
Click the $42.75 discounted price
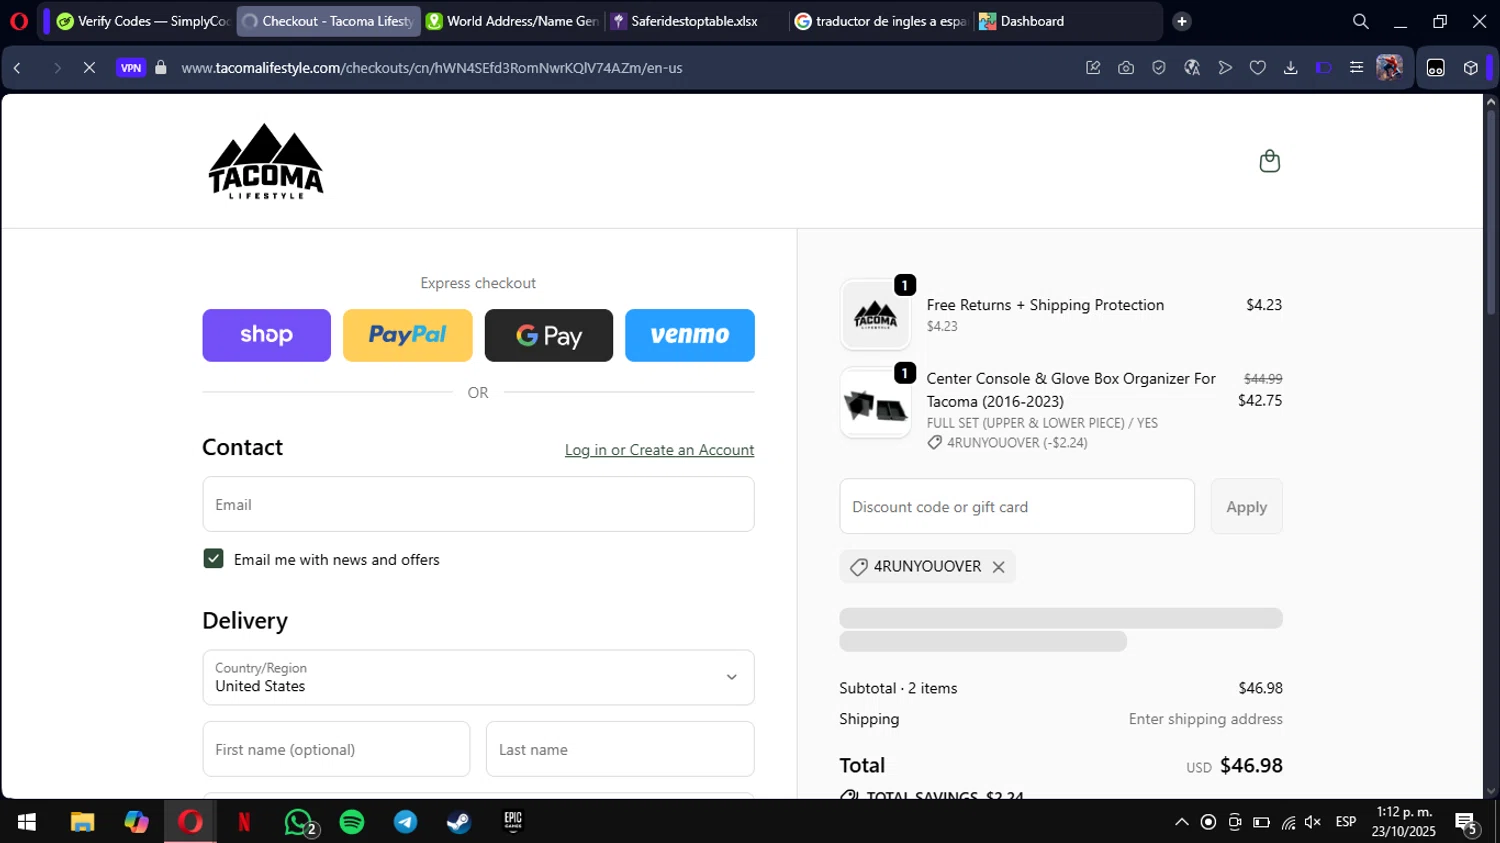point(1260,400)
